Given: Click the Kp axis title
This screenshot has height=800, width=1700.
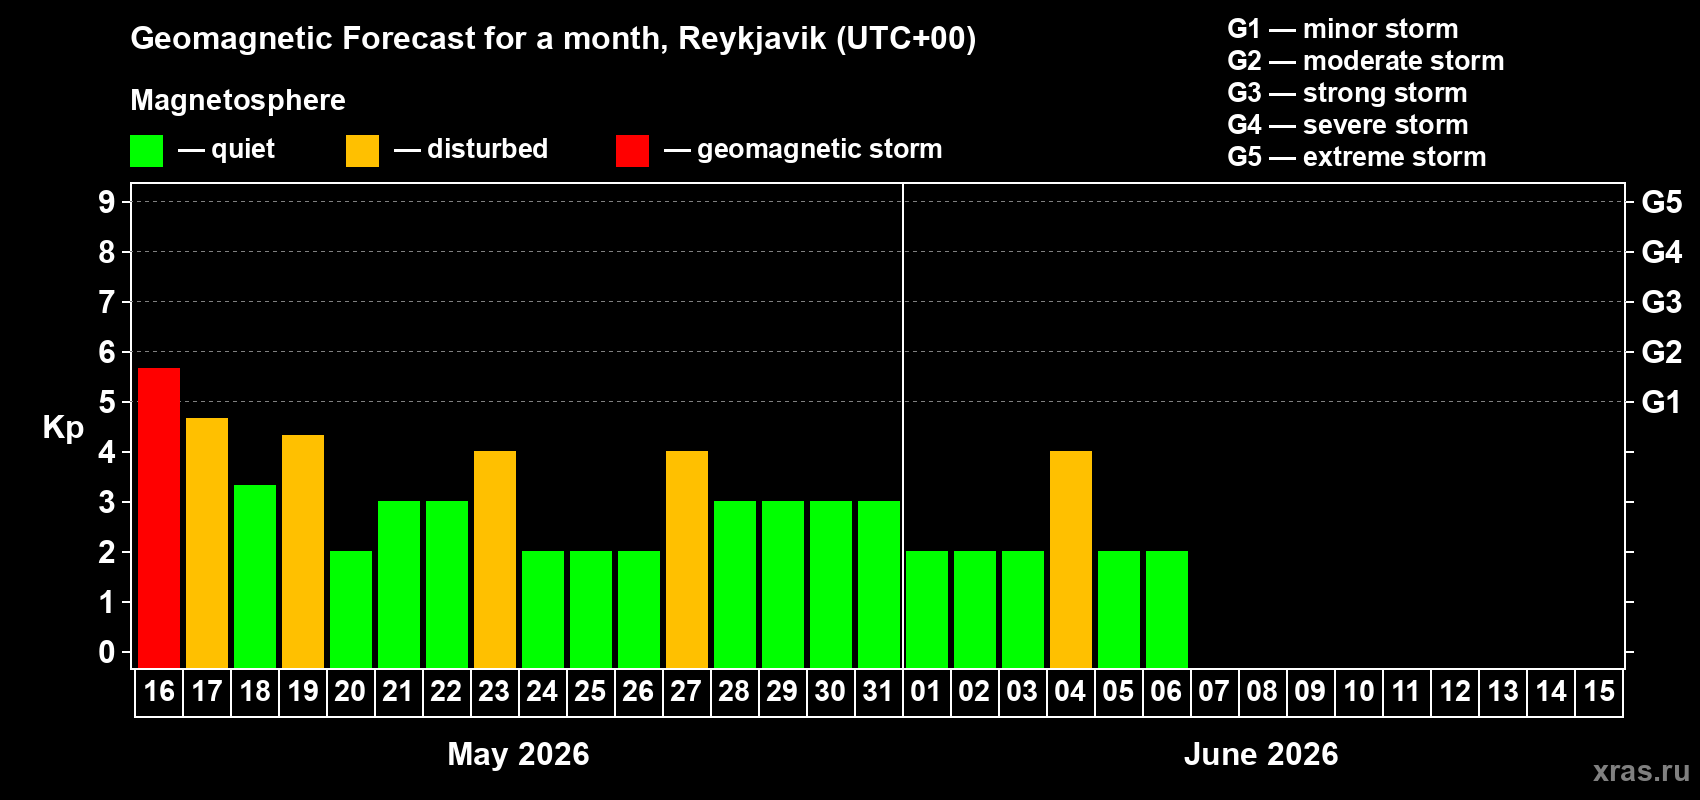Looking at the screenshot, I should [63, 428].
